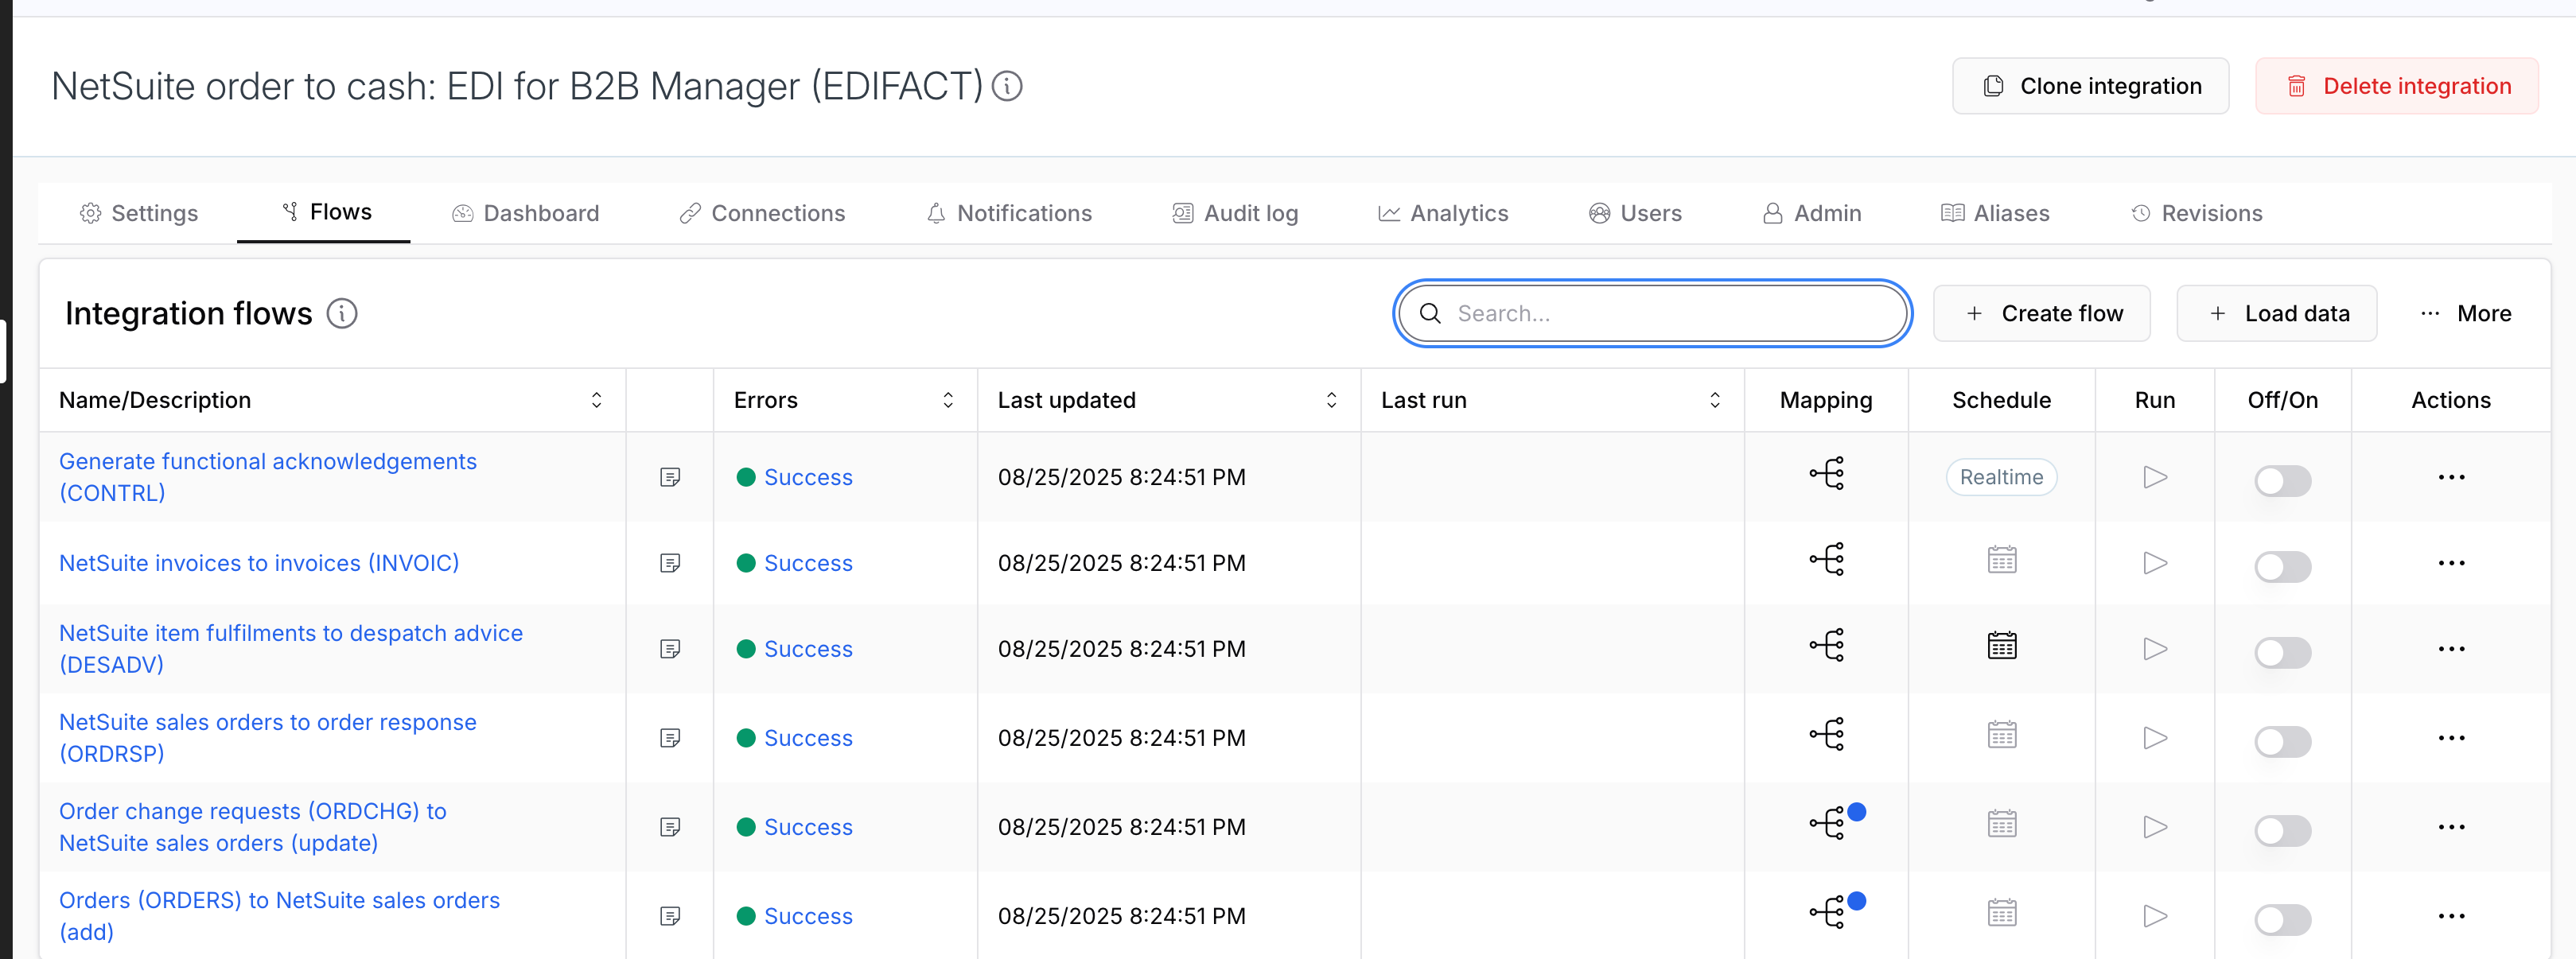The height and width of the screenshot is (959, 2576).
Task: View description note for NetSuite invoices (INVOIC) flow
Action: point(670,563)
